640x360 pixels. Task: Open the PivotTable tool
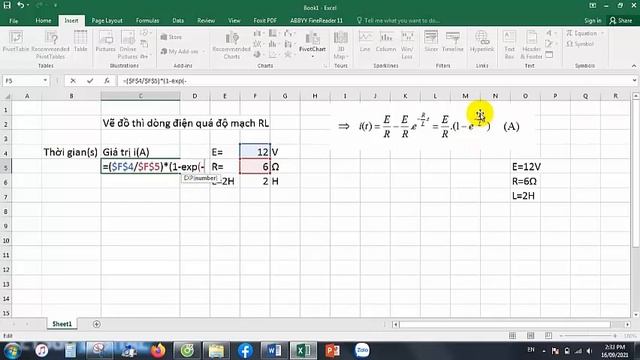pyautogui.click(x=16, y=42)
